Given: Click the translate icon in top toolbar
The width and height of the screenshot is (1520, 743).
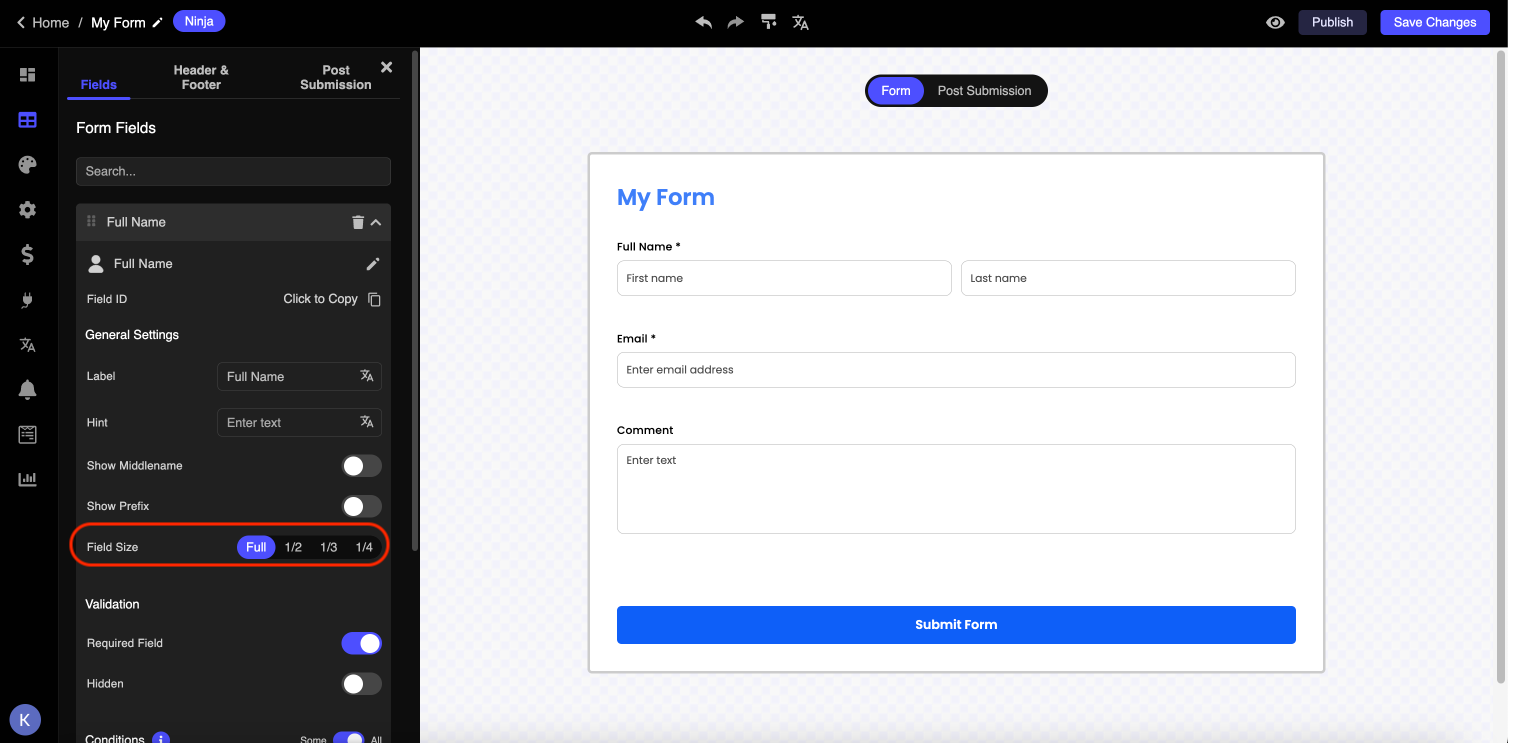Looking at the screenshot, I should pos(800,22).
